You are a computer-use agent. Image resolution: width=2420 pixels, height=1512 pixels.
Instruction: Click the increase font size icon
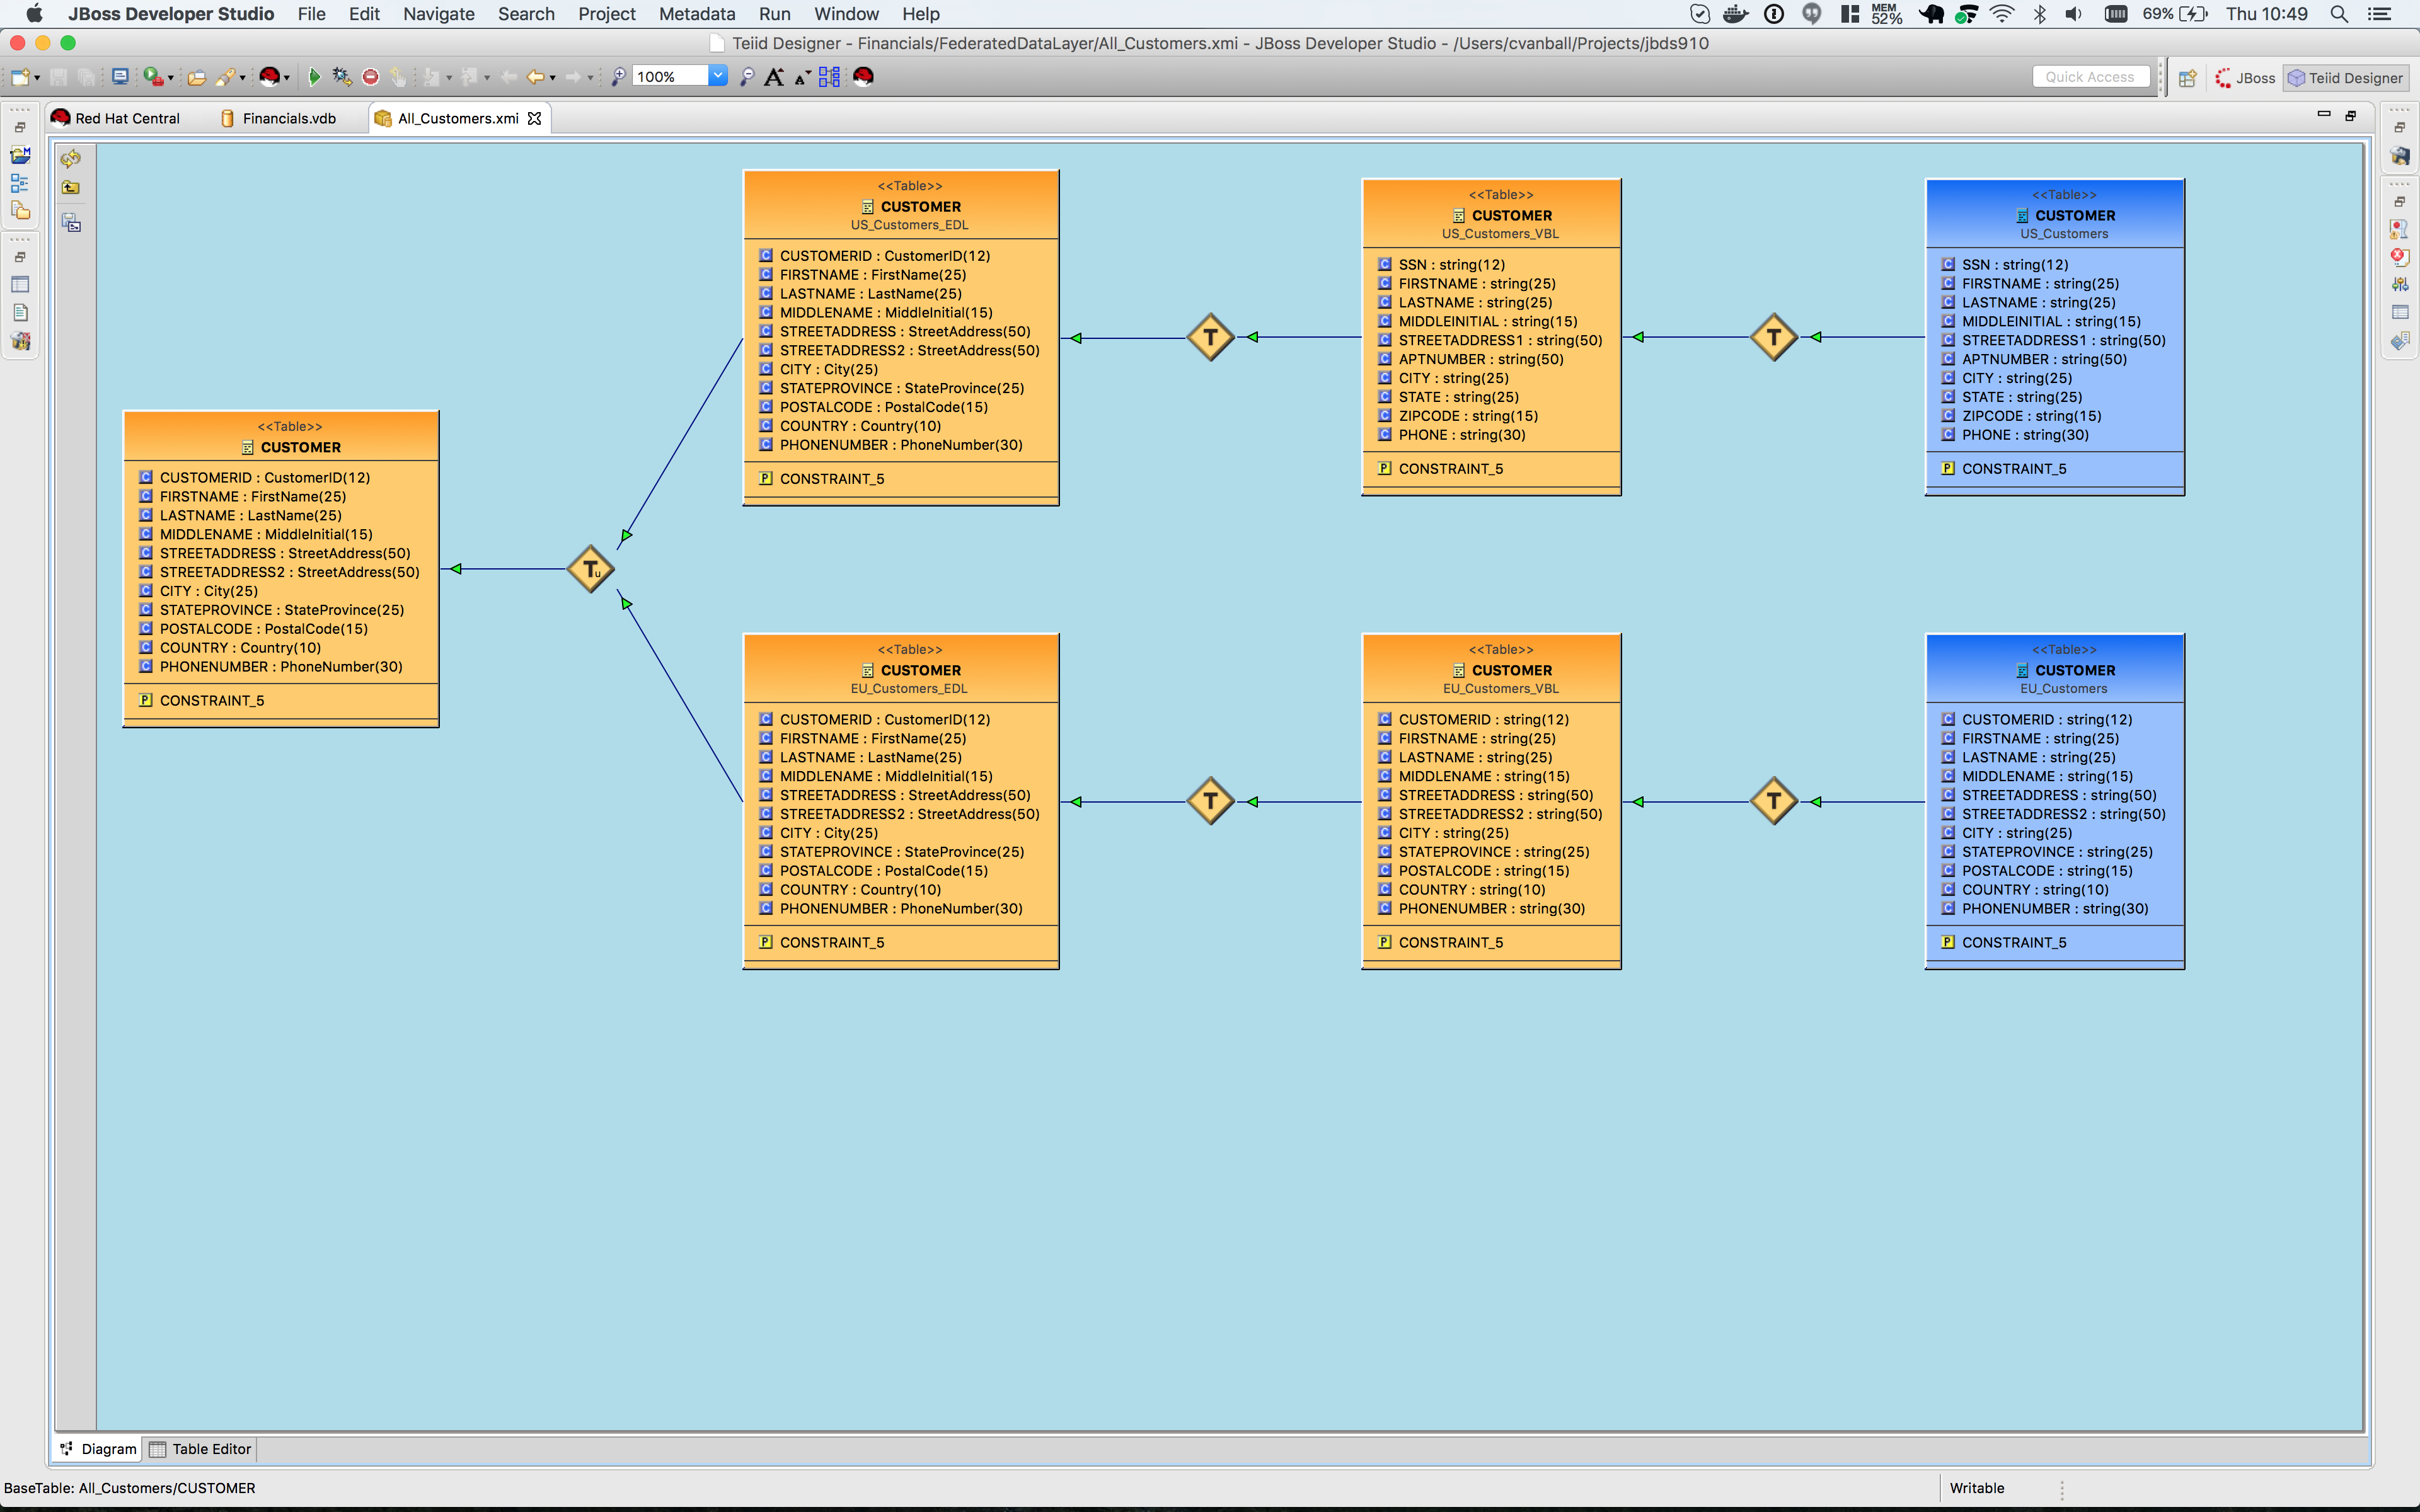pos(775,76)
